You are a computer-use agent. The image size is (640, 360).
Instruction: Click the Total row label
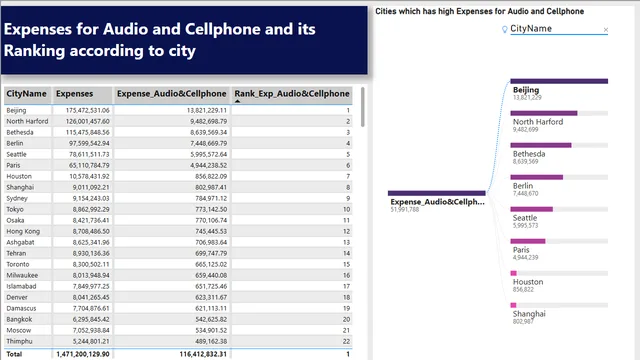[x=14, y=354]
